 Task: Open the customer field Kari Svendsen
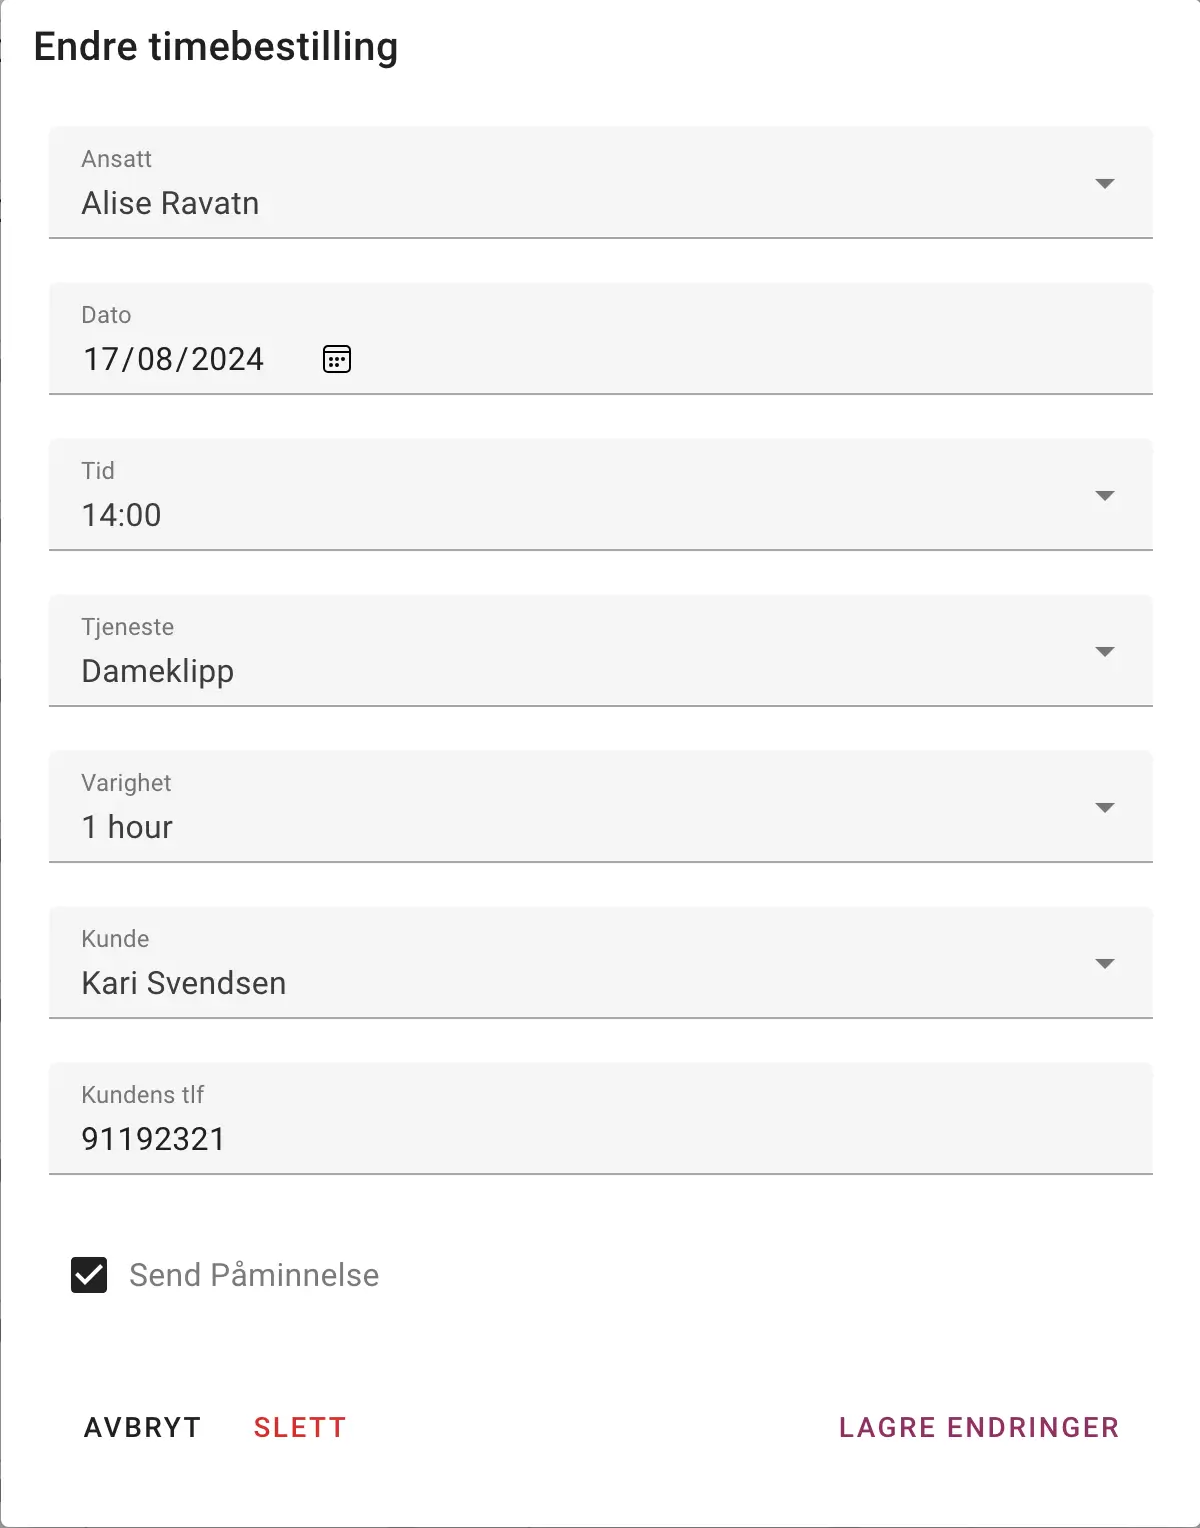tap(184, 983)
